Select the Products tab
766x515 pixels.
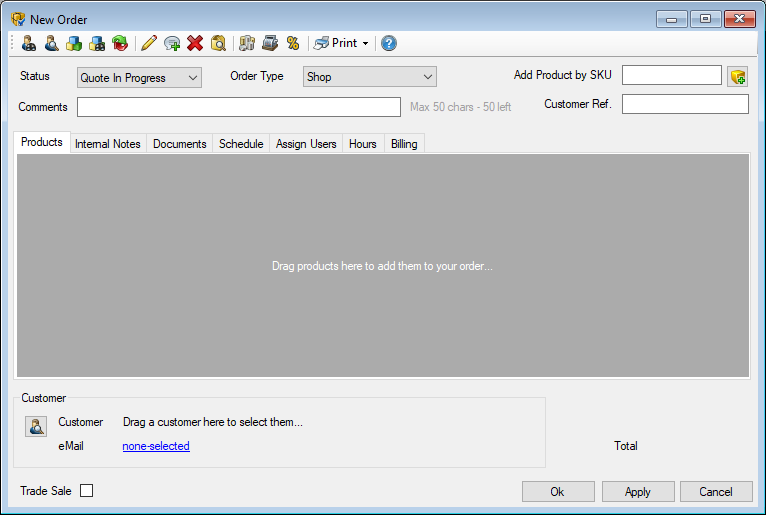click(42, 142)
